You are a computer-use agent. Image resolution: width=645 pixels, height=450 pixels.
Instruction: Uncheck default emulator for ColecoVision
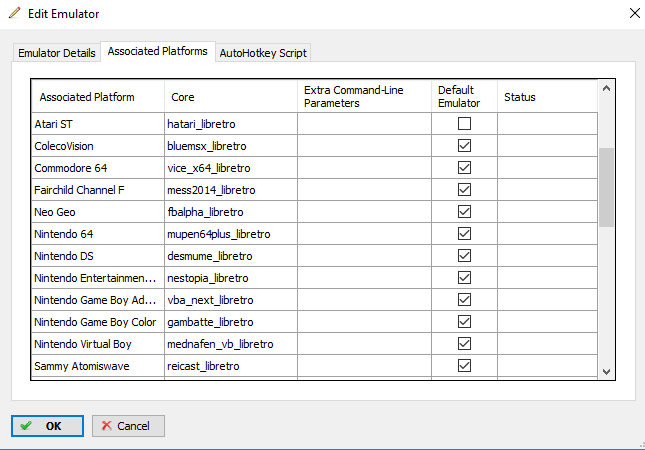tap(464, 146)
